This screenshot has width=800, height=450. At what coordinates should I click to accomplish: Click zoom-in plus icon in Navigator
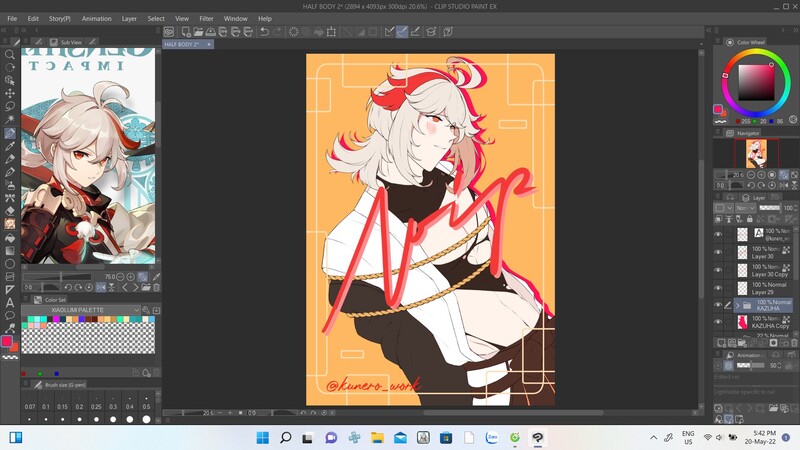[761, 174]
